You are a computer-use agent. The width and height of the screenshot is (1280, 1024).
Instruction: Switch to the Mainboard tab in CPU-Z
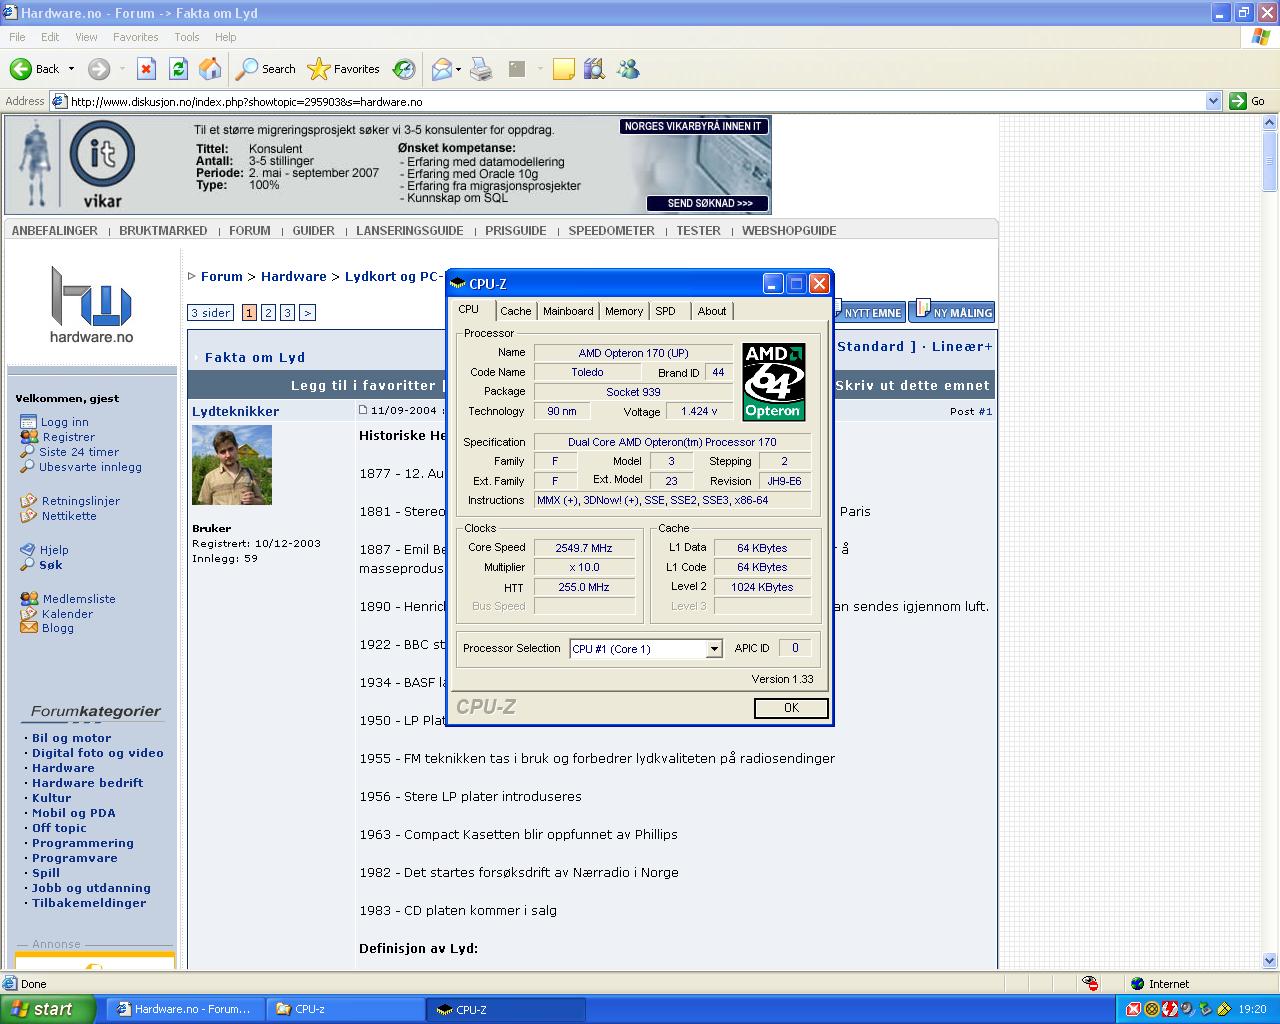pyautogui.click(x=568, y=311)
